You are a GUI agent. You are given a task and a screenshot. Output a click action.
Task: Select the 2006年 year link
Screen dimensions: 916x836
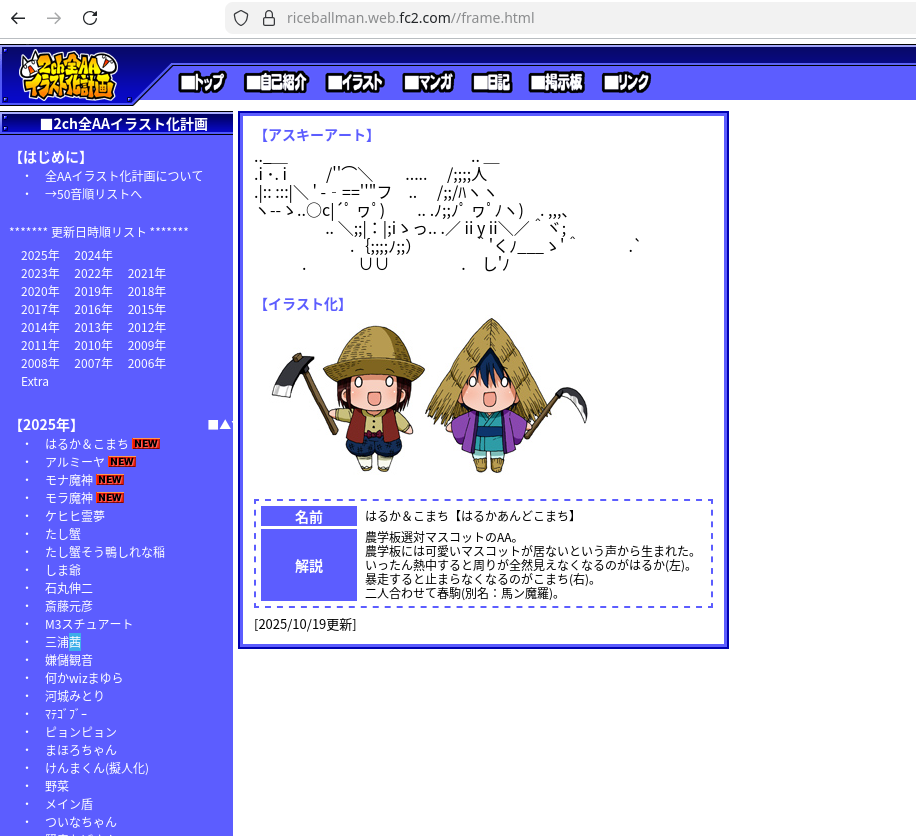pos(147,363)
